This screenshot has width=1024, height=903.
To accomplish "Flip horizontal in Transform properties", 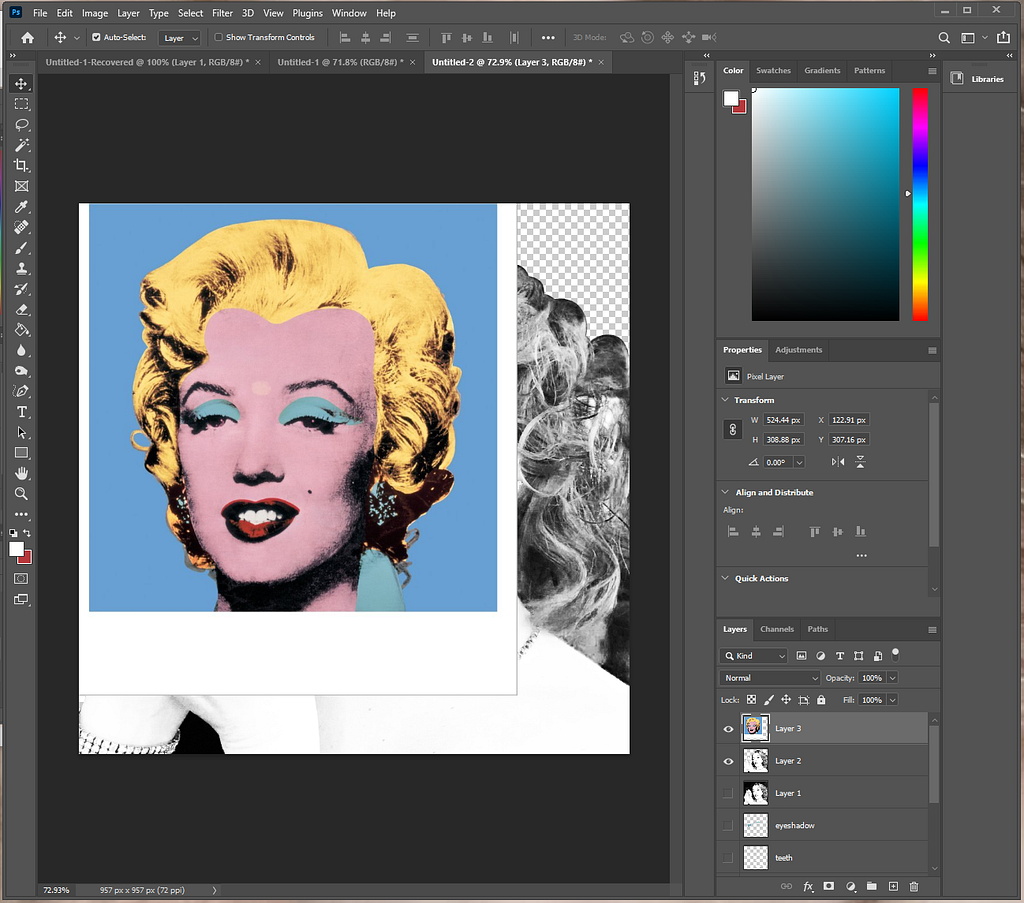I will [838, 462].
